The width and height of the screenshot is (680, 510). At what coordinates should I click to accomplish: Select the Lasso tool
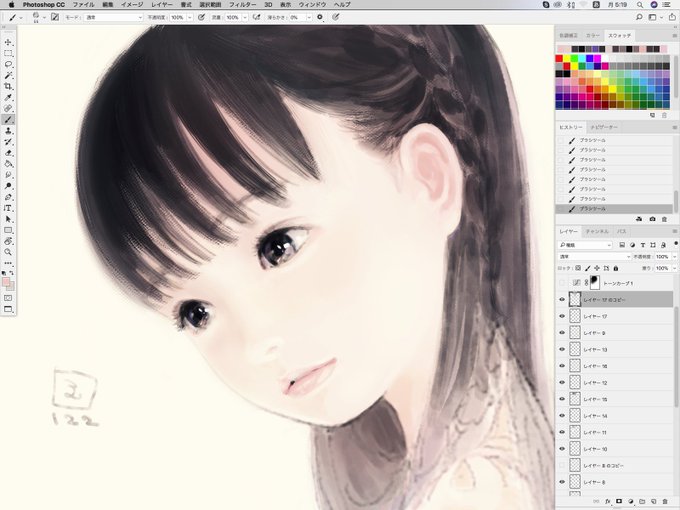pos(8,64)
